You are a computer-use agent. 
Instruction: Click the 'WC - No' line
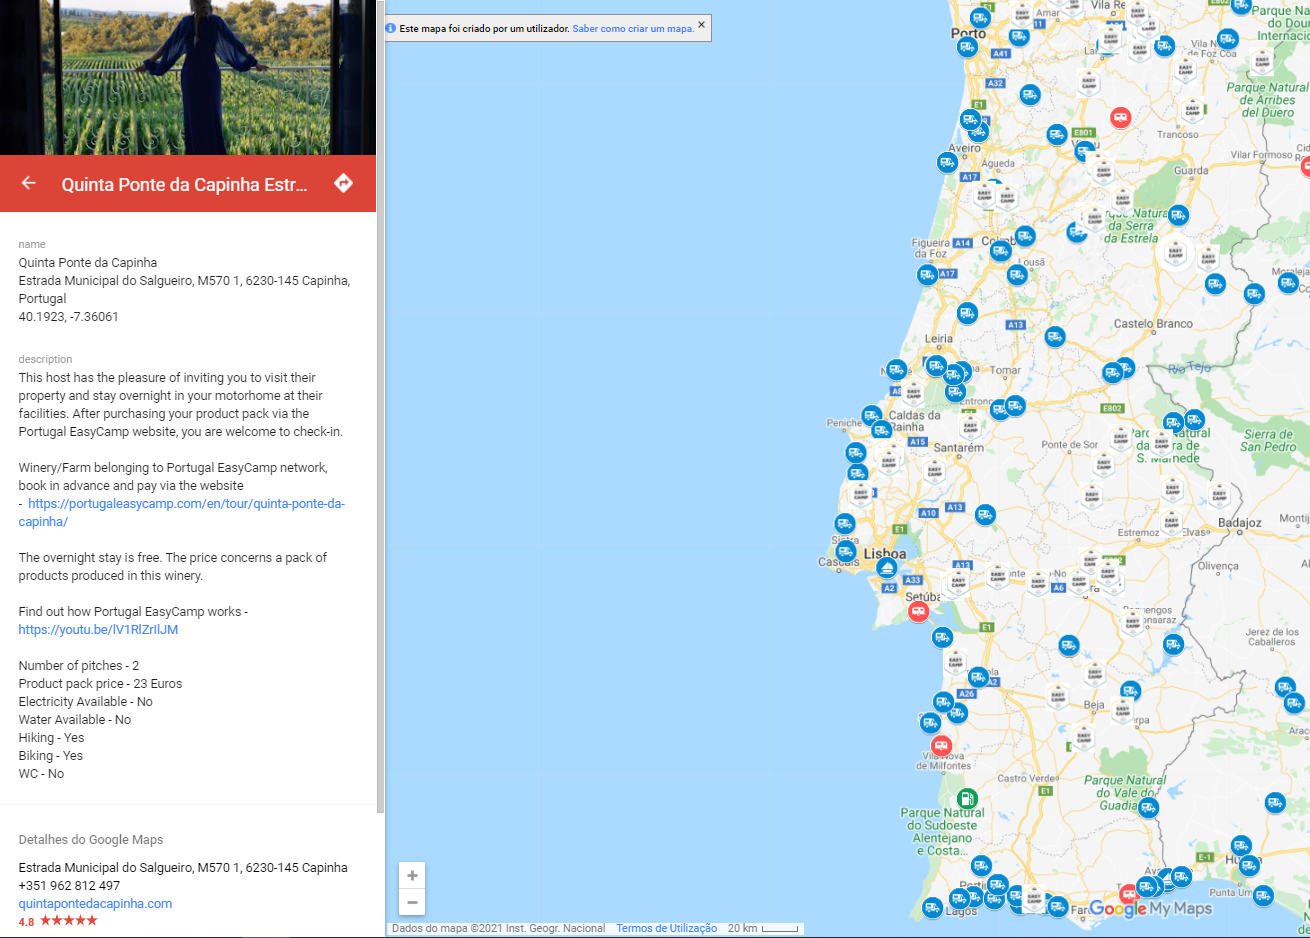pos(41,774)
